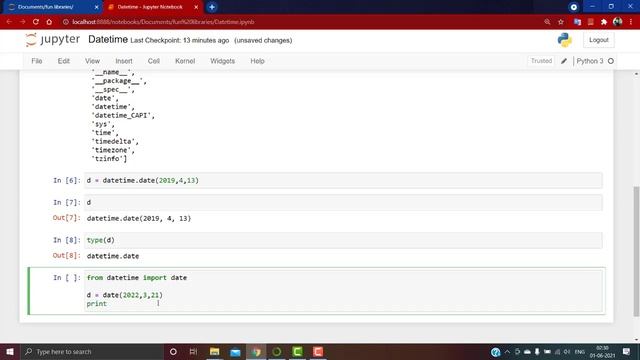Image resolution: width=640 pixels, height=360 pixels.
Task: Select the type(d) input cell
Action: 343,240
